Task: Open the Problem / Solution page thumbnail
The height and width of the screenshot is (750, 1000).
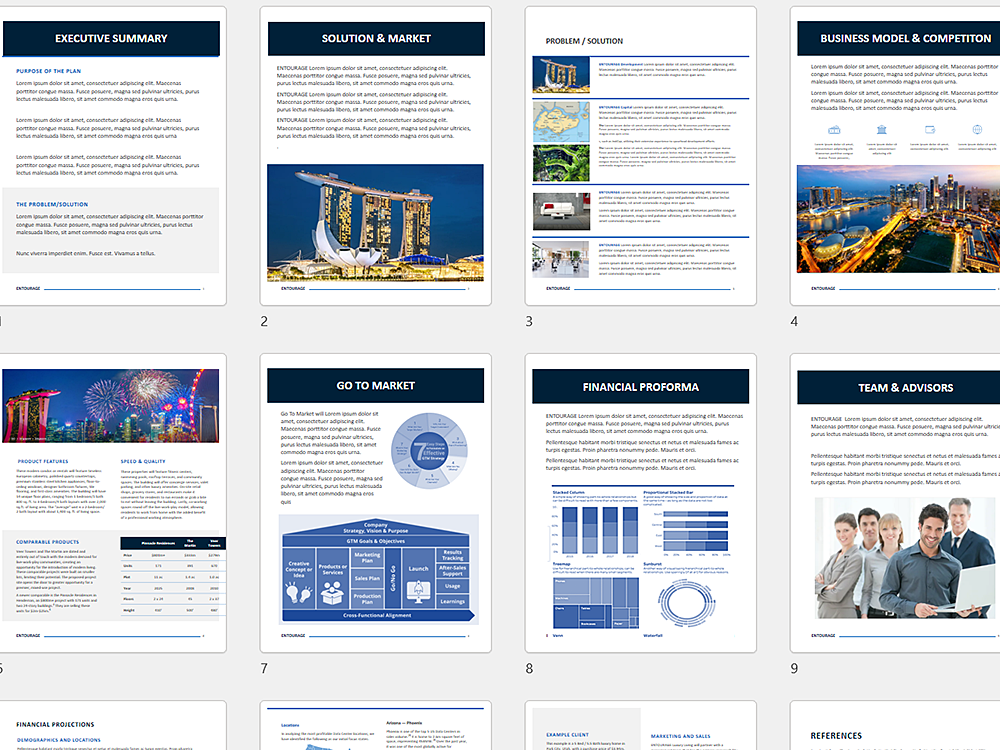Action: click(x=640, y=156)
